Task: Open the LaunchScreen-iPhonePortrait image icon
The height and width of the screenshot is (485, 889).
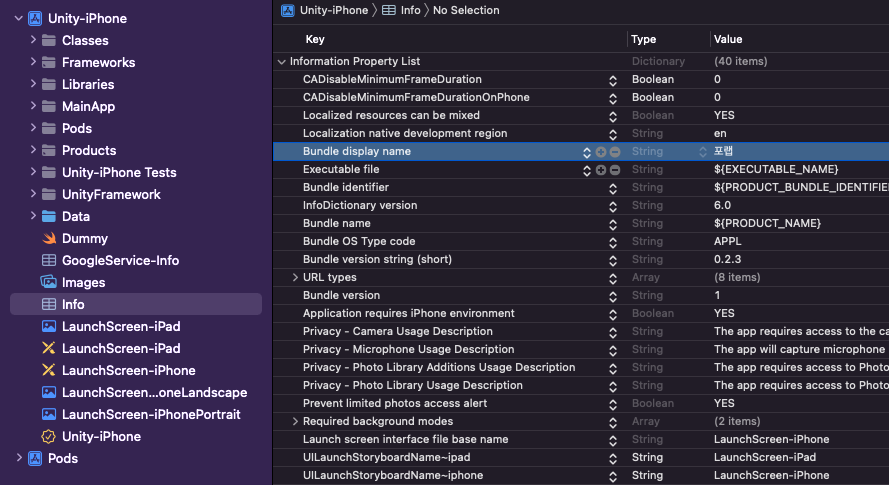Action: pyautogui.click(x=49, y=415)
